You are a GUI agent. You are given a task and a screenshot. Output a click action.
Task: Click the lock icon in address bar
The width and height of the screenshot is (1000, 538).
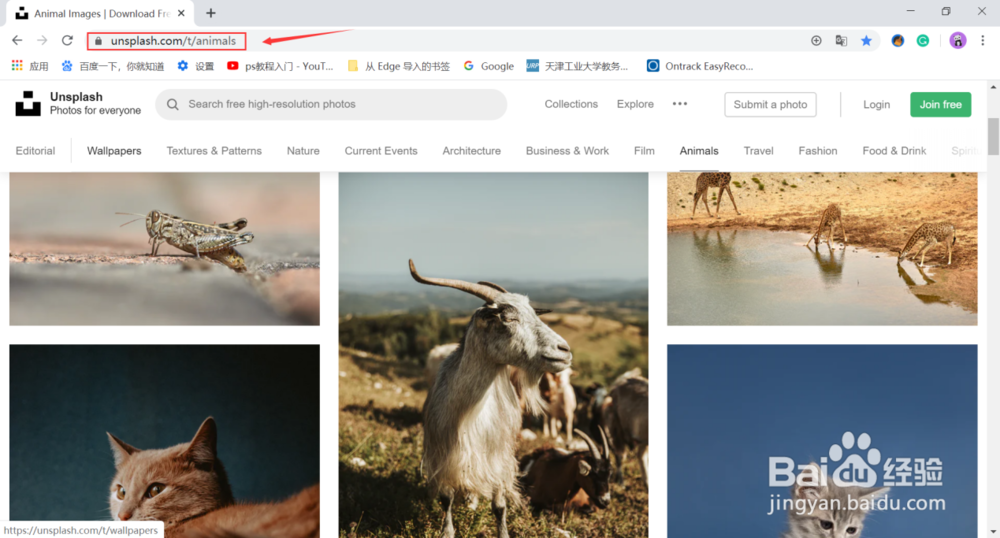98,41
